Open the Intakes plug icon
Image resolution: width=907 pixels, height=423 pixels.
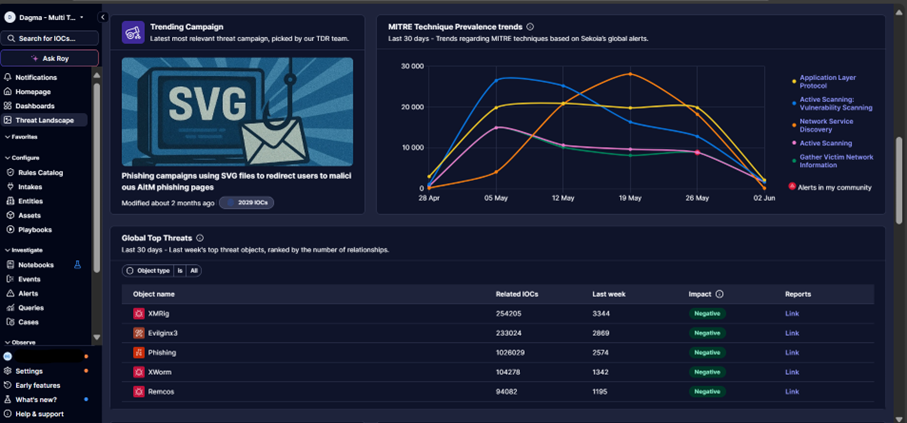[10, 187]
